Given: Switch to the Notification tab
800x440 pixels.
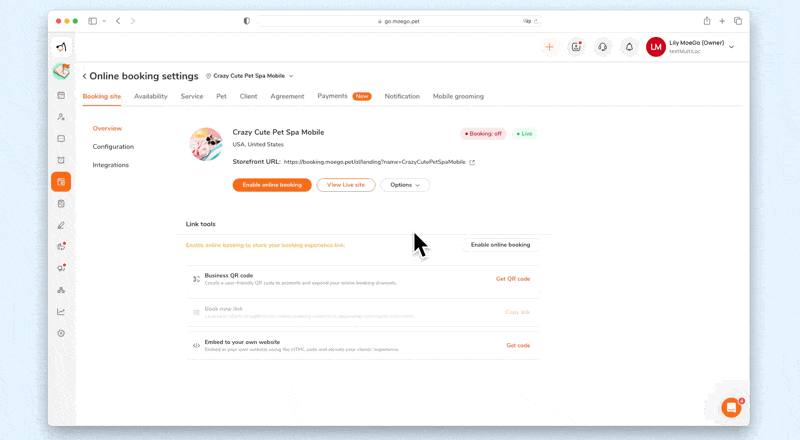Looking at the screenshot, I should pos(402,96).
